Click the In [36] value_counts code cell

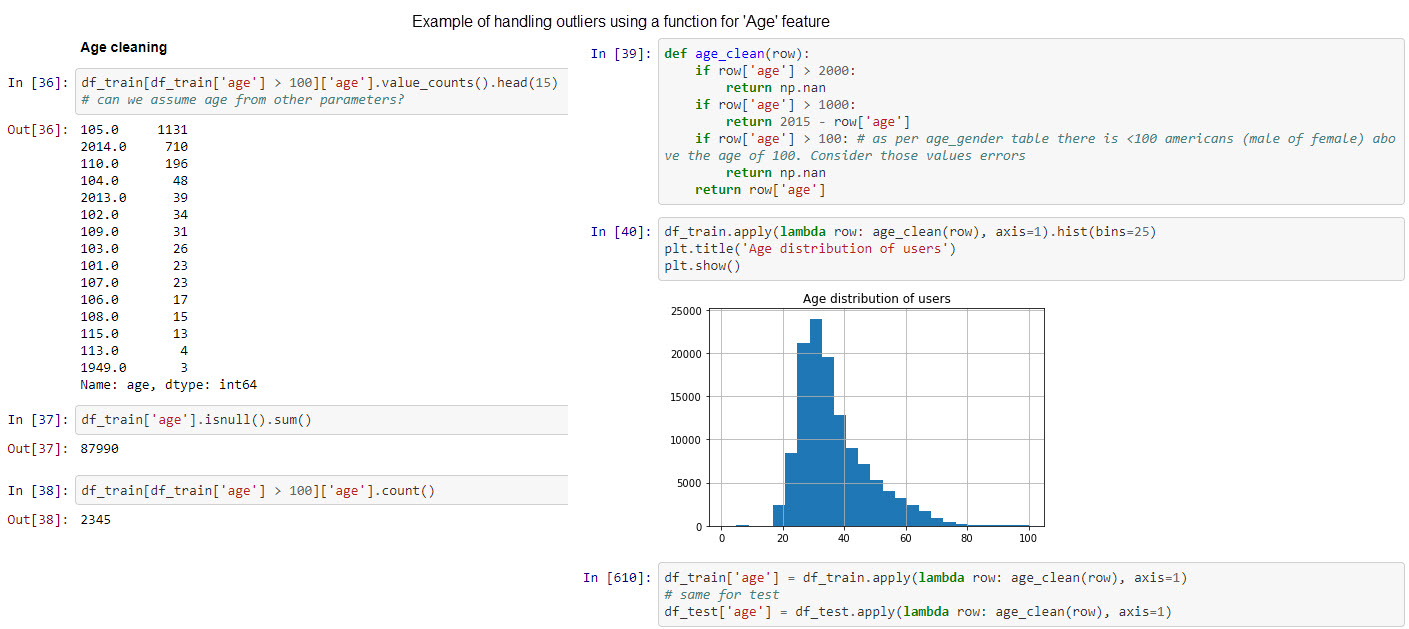click(321, 91)
